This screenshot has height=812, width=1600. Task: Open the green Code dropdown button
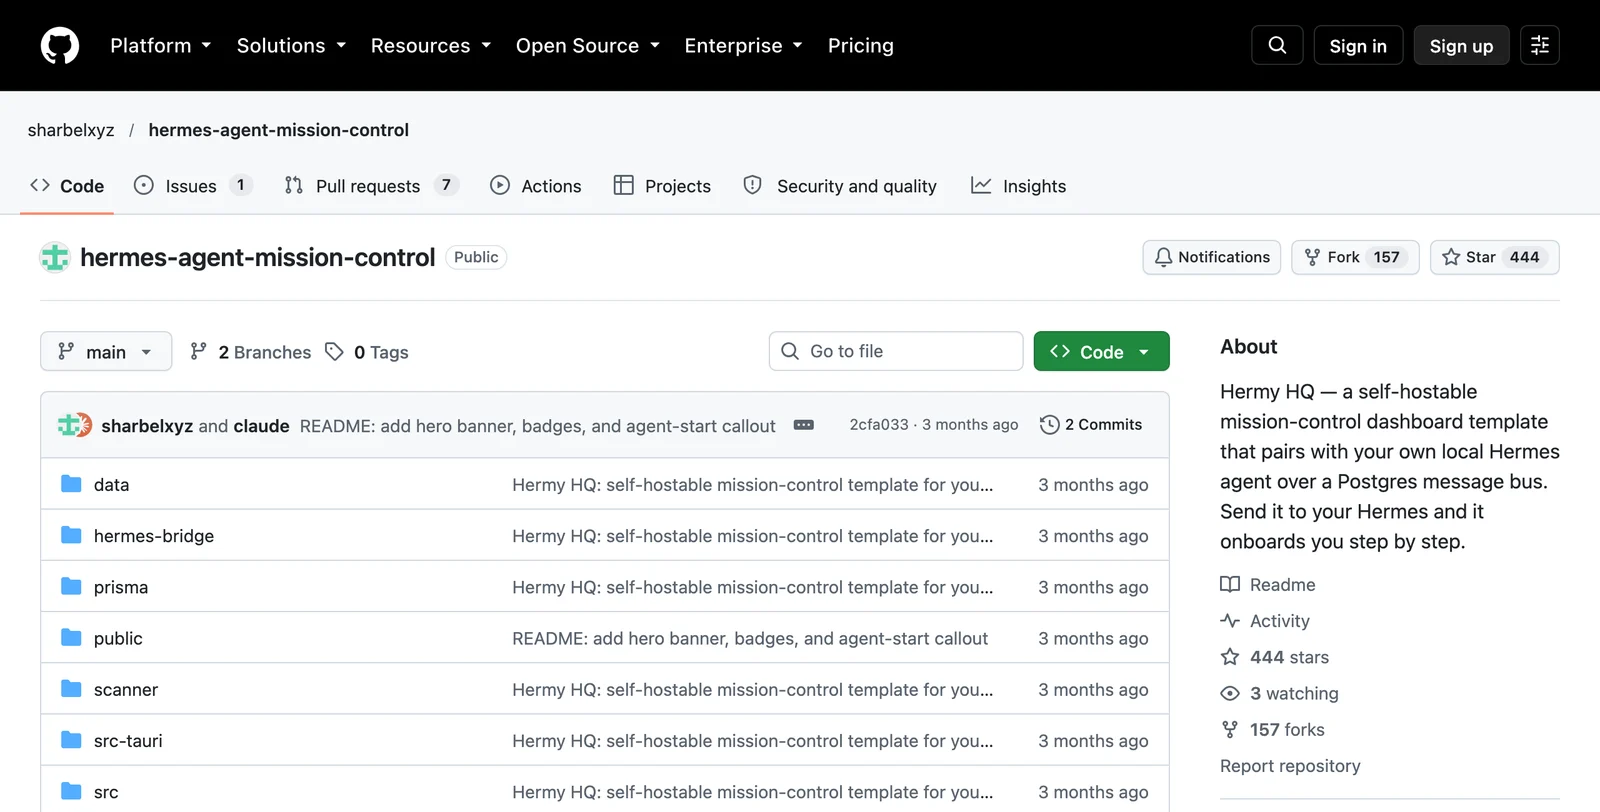(x=1101, y=351)
